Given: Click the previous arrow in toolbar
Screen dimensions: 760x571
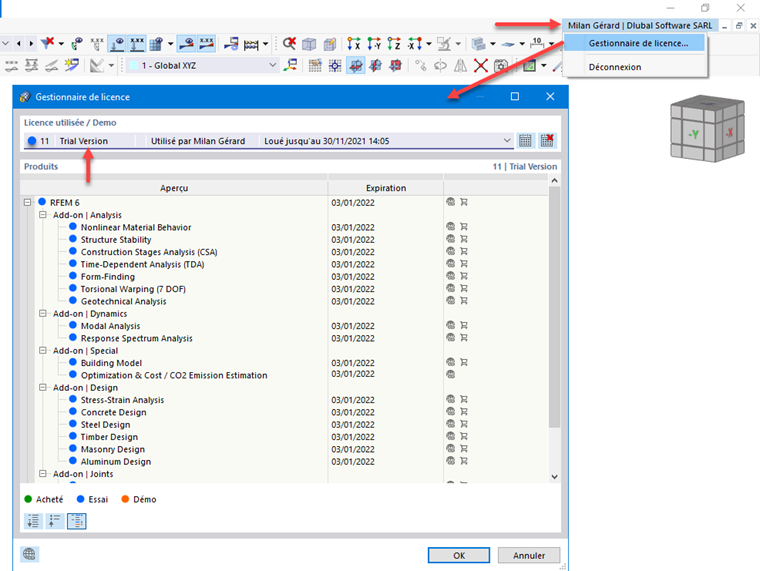Looking at the screenshot, I should 18,44.
